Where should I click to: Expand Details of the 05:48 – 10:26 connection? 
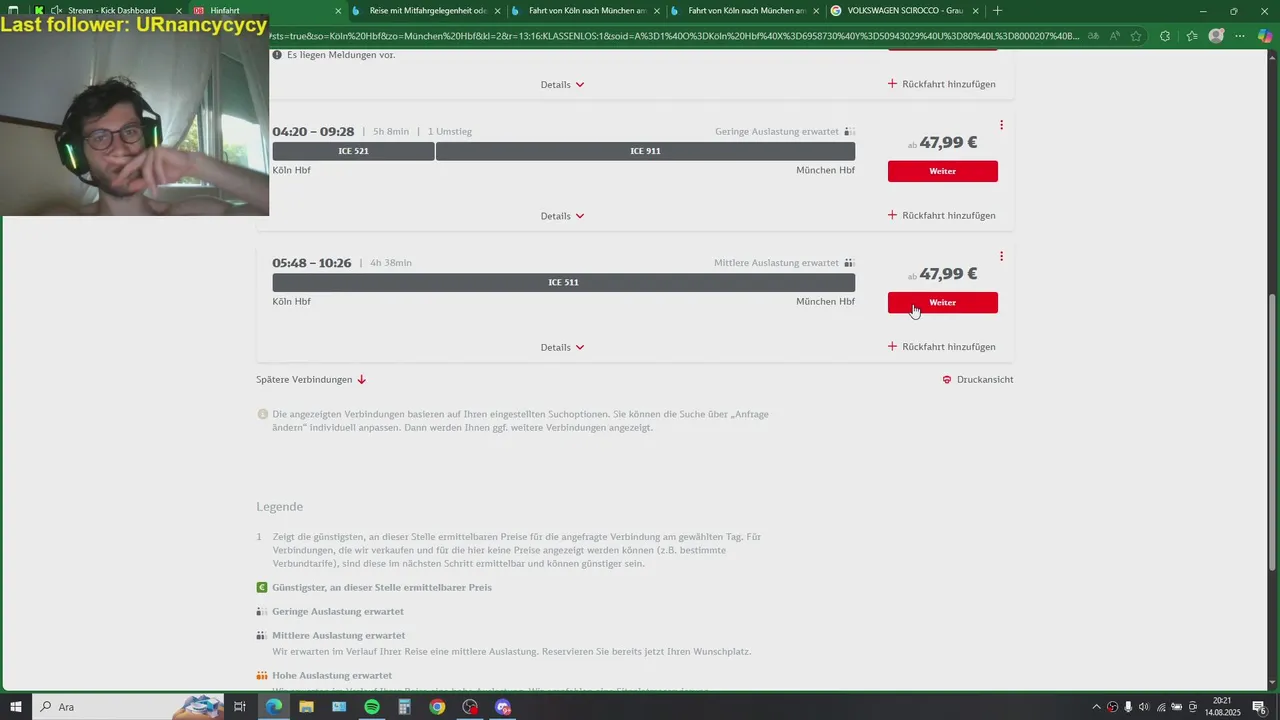pos(562,347)
